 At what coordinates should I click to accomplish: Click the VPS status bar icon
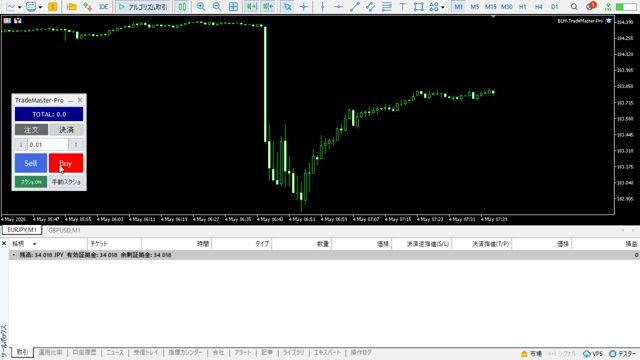593,353
